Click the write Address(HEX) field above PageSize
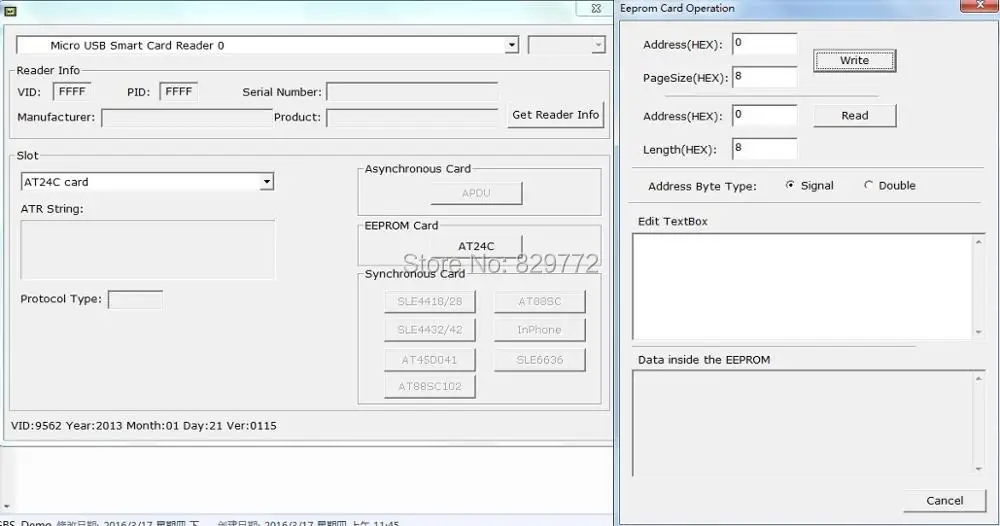This screenshot has width=1000, height=526. (765, 43)
